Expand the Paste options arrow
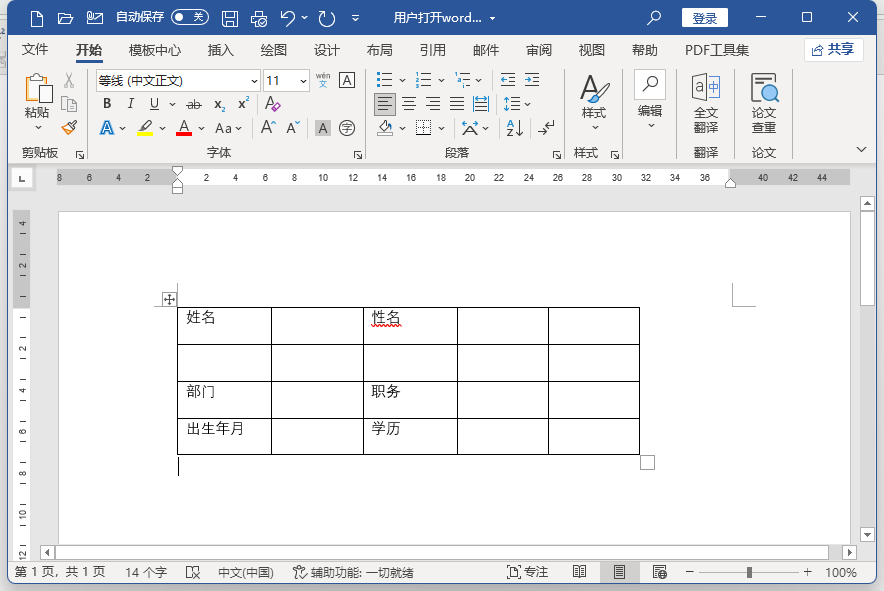 point(38,128)
